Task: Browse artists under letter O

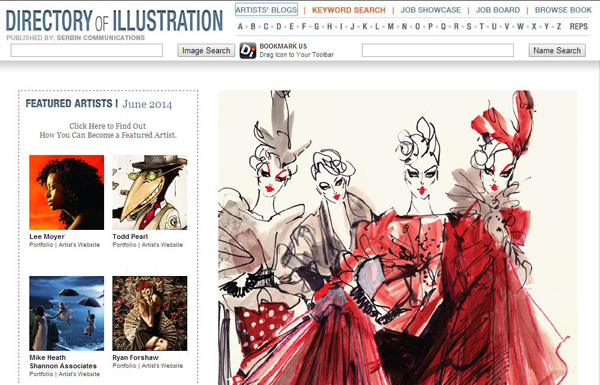Action: click(417, 26)
